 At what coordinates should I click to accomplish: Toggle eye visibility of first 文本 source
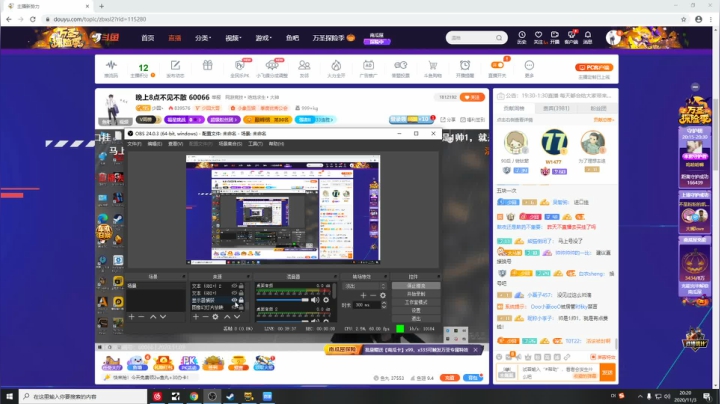(234, 286)
